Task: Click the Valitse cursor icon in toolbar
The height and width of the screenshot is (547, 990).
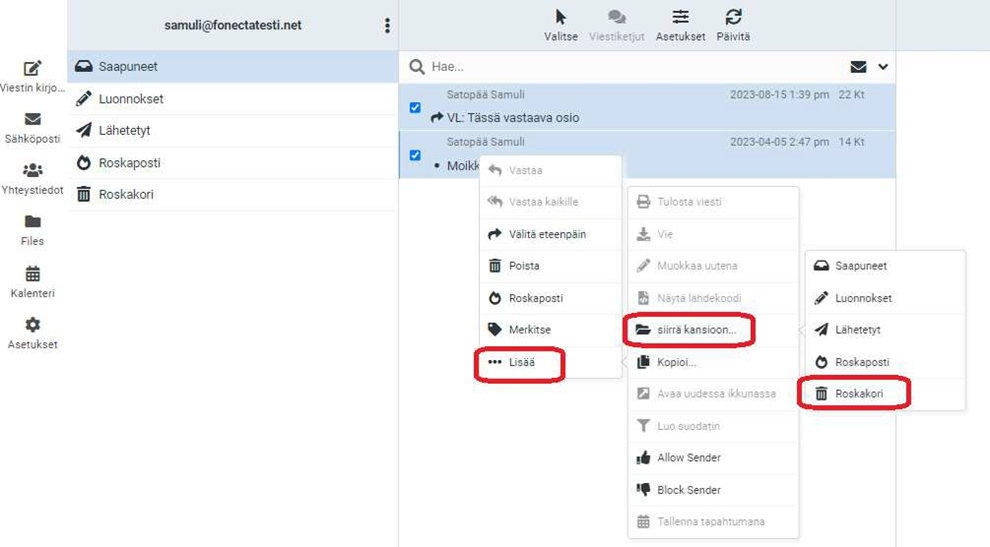Action: 561,17
